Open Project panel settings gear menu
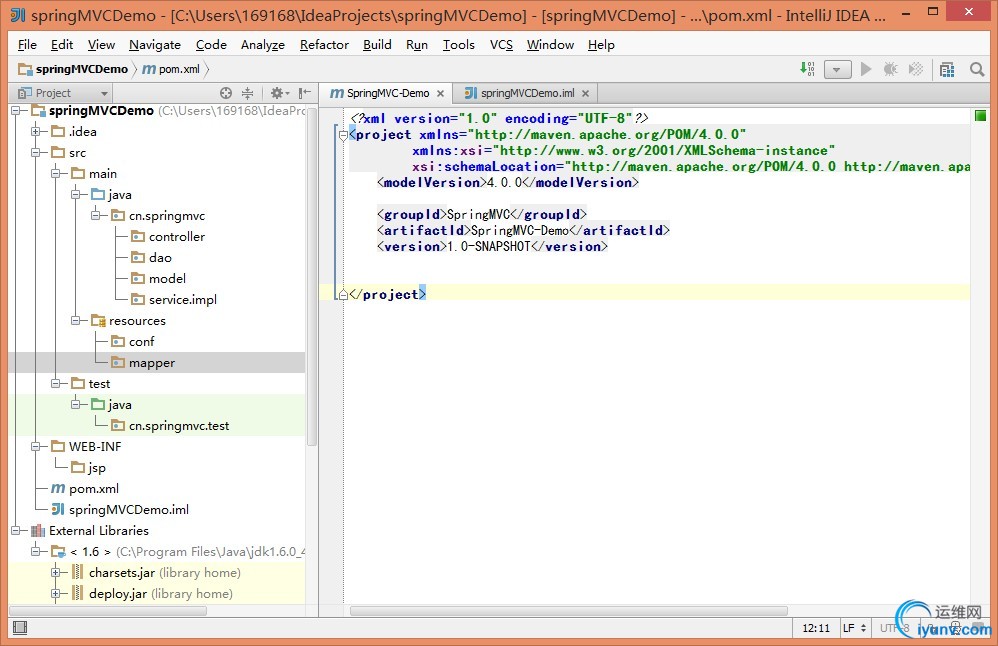Screen dimensions: 998x646 click(279, 93)
